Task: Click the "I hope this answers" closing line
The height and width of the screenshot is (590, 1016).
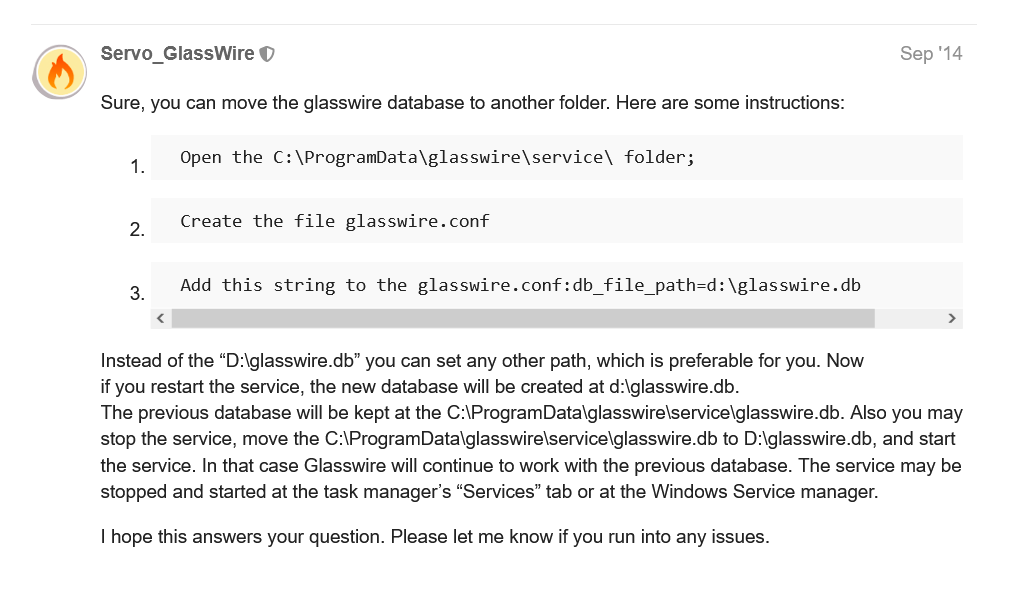Action: coord(435,537)
